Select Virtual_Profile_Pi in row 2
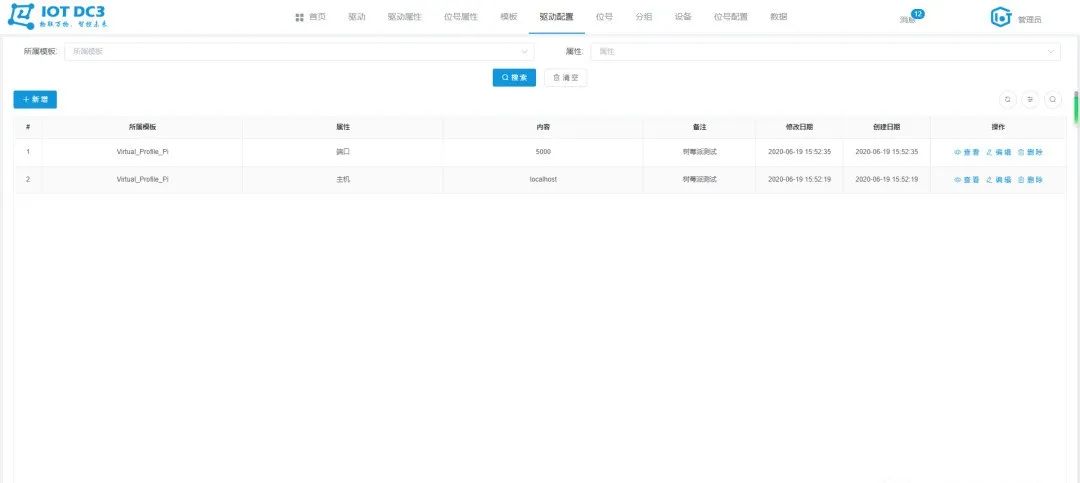The width and height of the screenshot is (1080, 483). [142, 179]
